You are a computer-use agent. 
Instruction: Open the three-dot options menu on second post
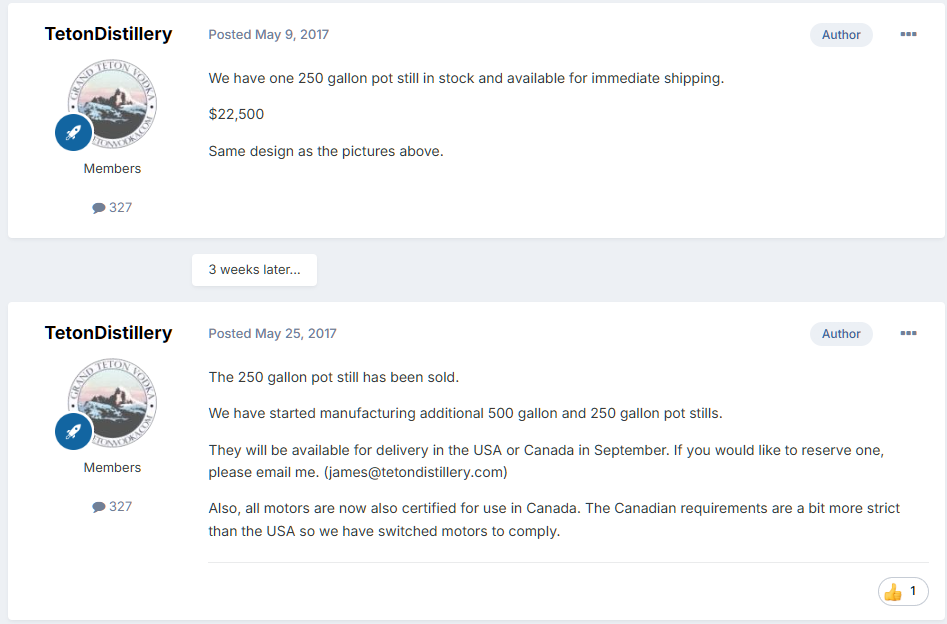(x=908, y=333)
